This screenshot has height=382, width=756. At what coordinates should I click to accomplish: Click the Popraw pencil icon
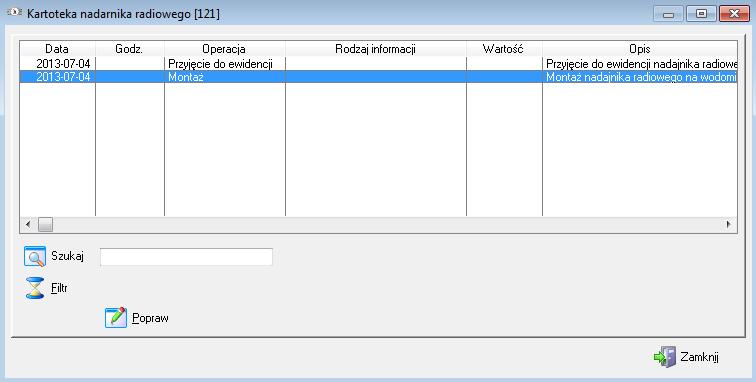(x=116, y=318)
